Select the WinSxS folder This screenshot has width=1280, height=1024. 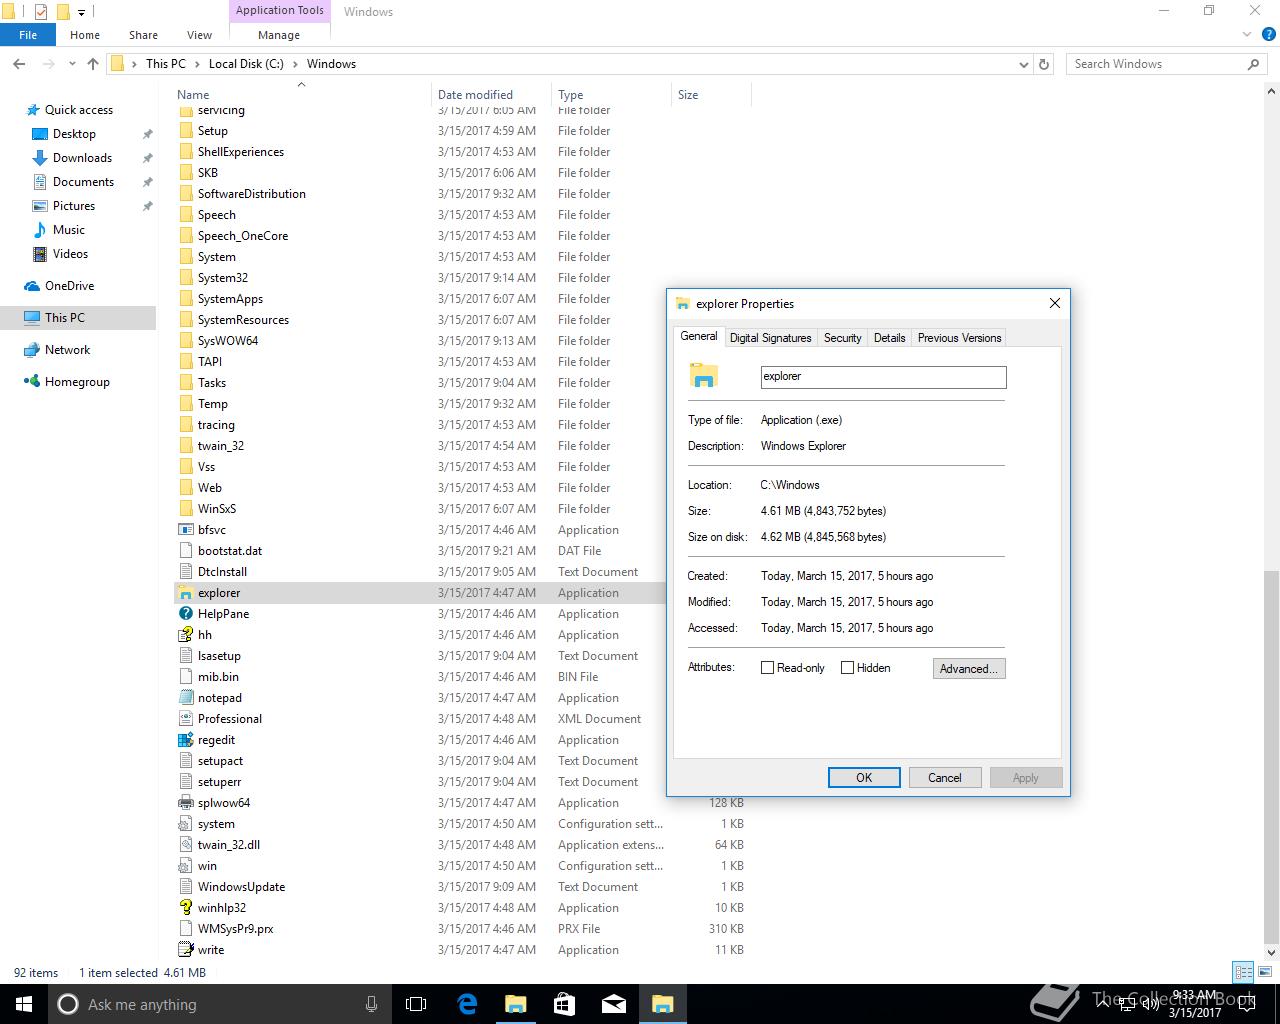tap(217, 509)
